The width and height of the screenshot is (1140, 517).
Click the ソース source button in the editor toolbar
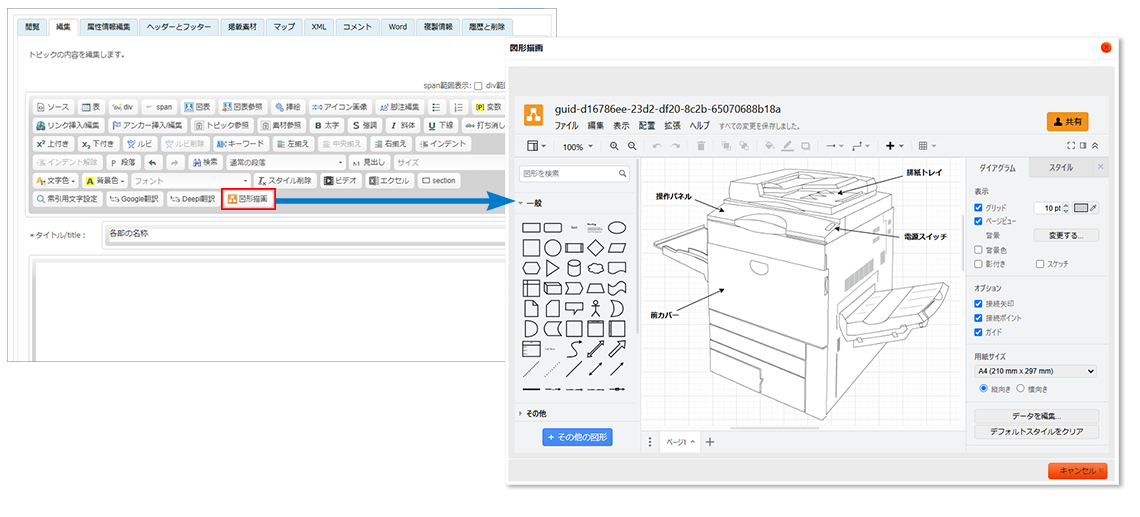(53, 106)
